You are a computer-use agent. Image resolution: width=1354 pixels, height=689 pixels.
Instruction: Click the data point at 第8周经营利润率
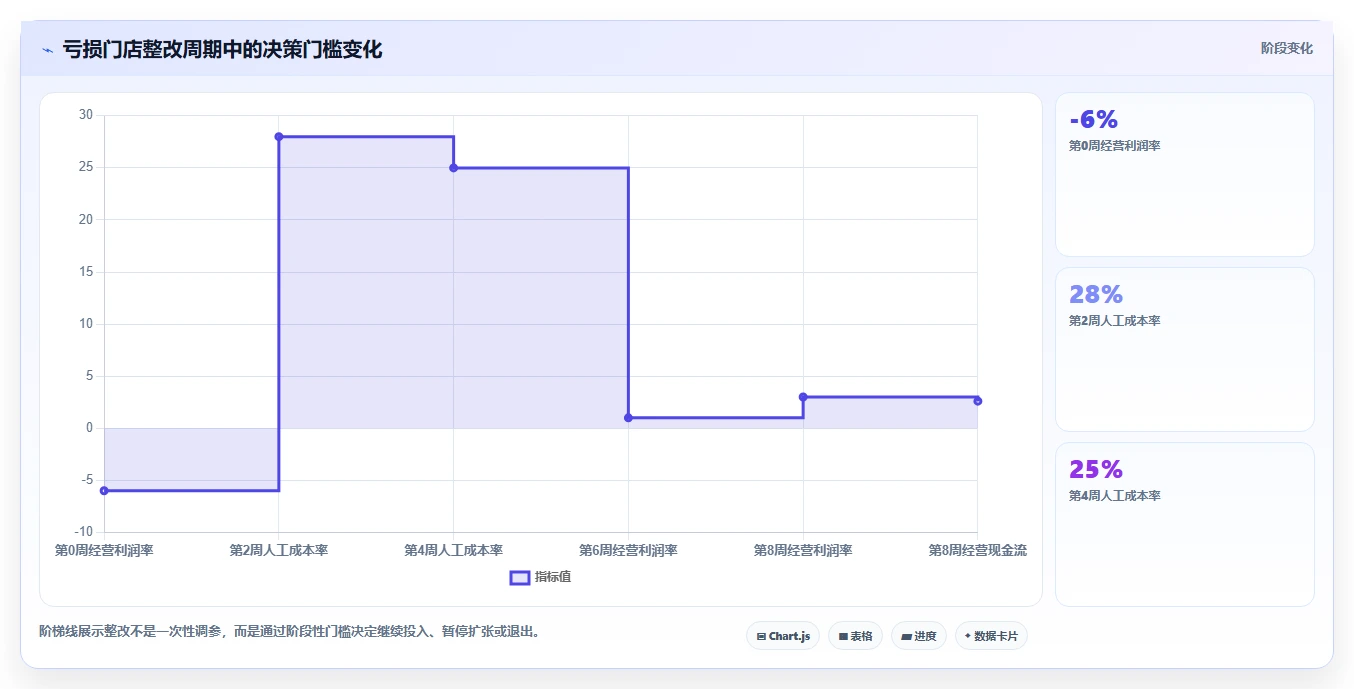click(x=803, y=397)
